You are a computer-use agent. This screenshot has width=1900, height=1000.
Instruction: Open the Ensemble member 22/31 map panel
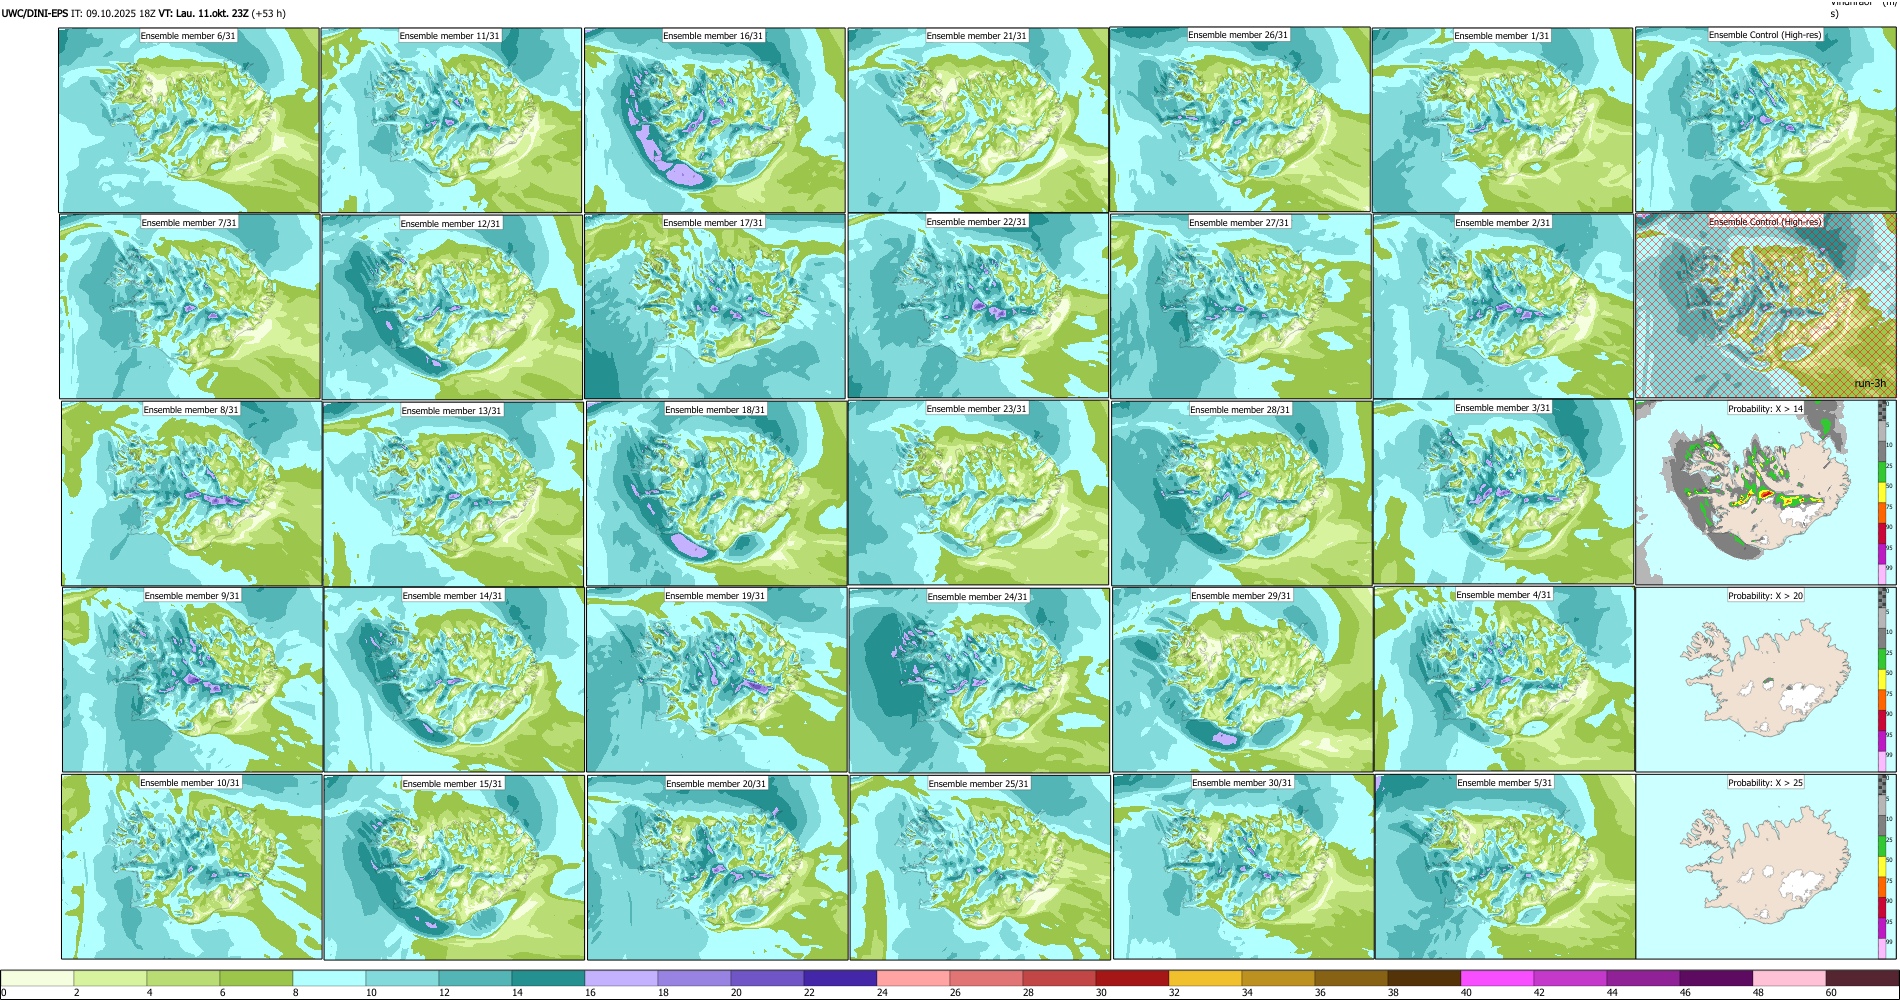978,306
